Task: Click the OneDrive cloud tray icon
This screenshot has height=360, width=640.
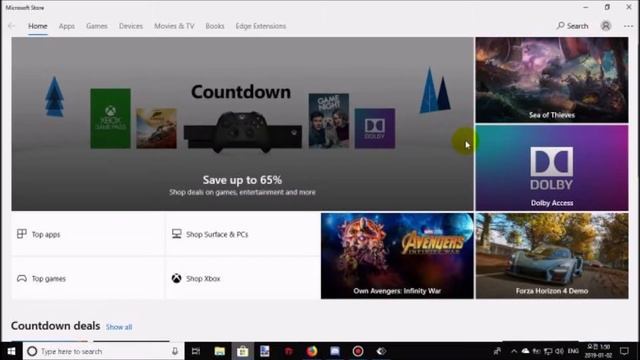Action: [525, 351]
